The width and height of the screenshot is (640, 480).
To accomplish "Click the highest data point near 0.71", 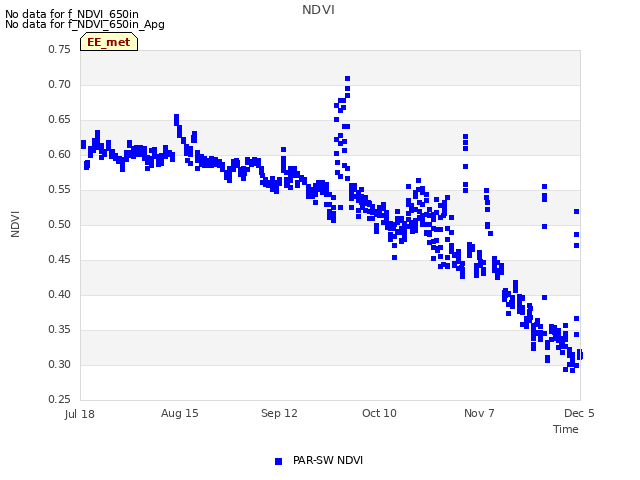I will (347, 78).
